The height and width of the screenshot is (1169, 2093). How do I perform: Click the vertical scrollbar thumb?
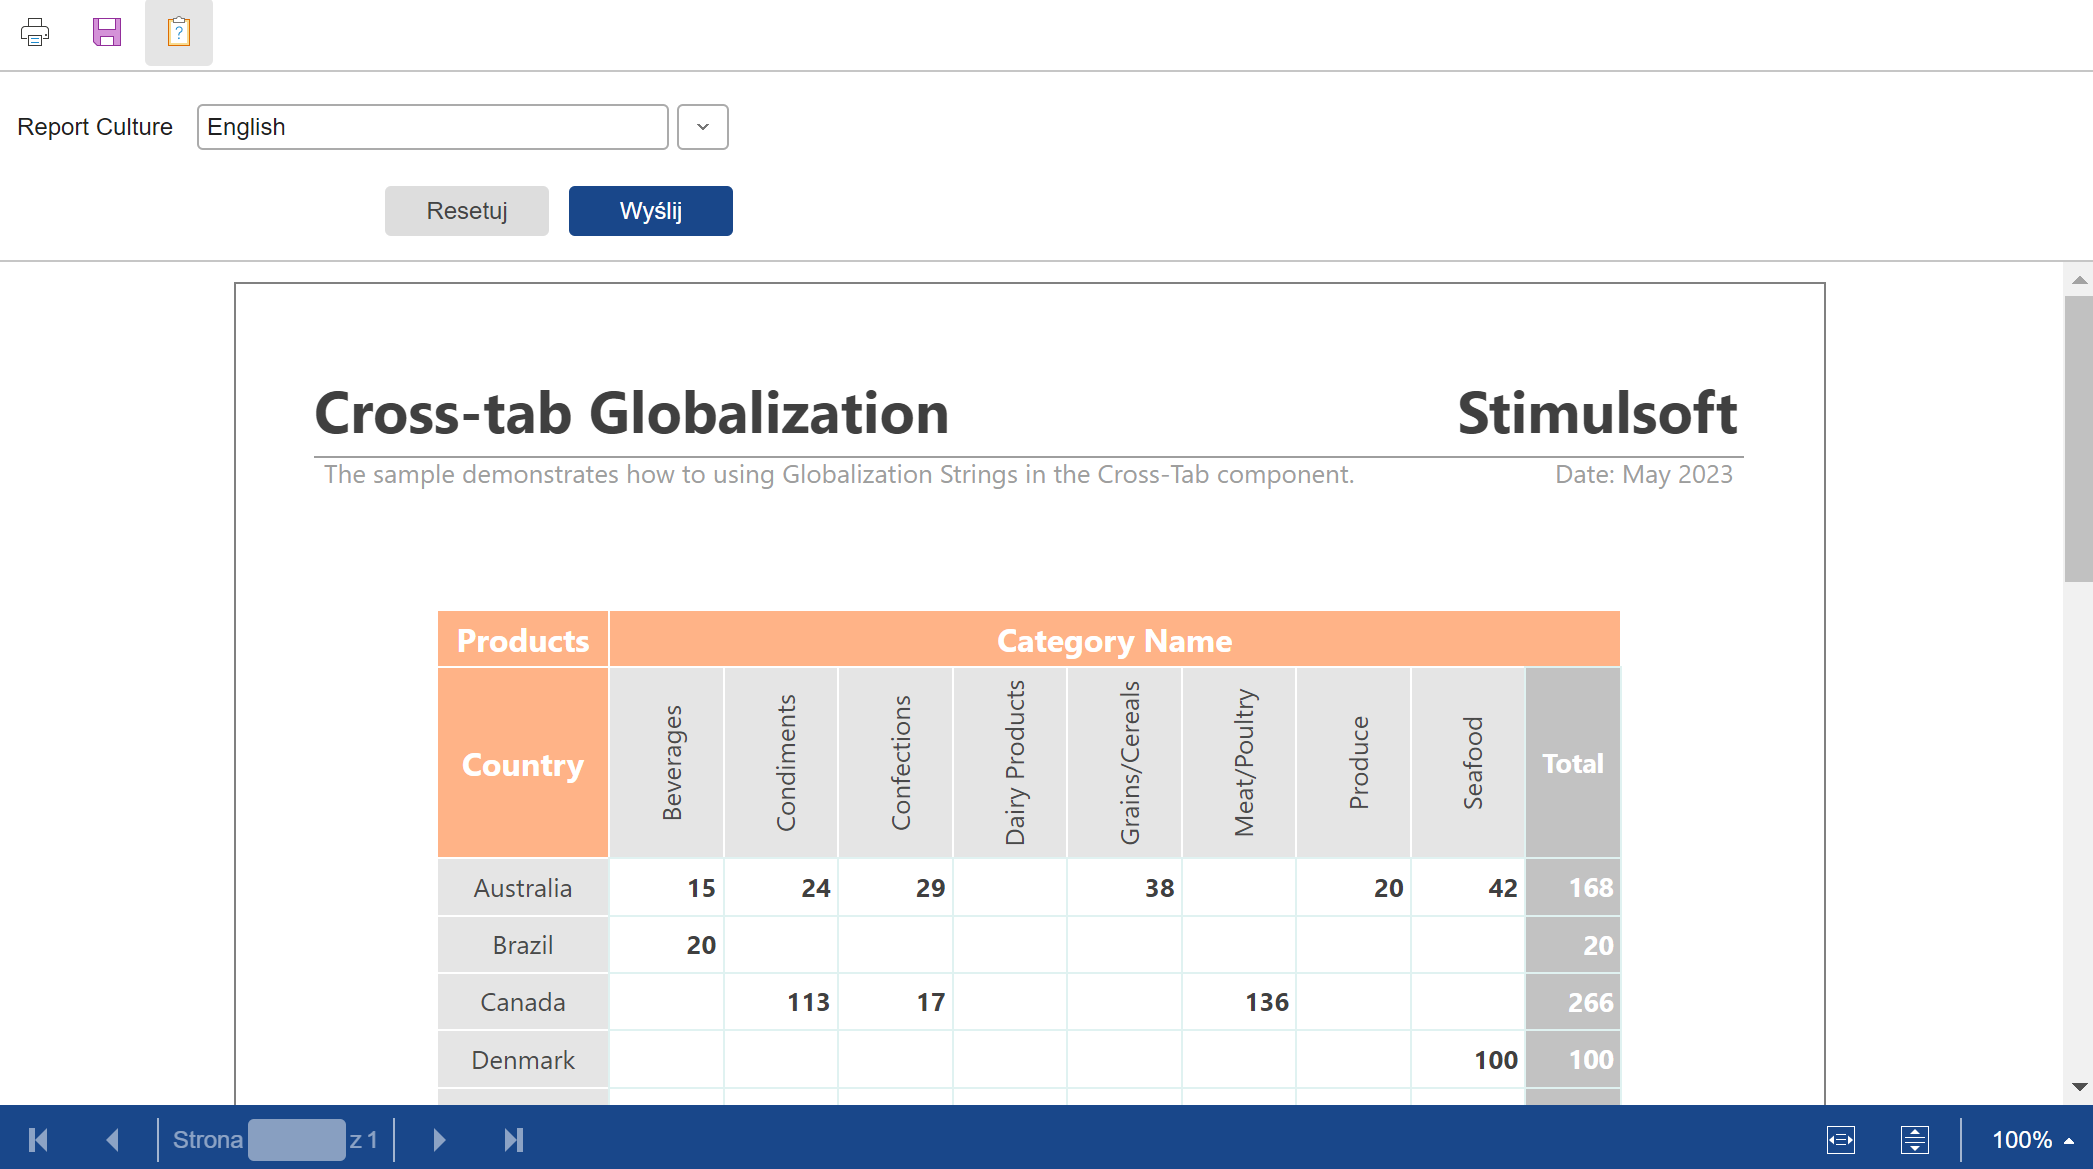[2079, 438]
